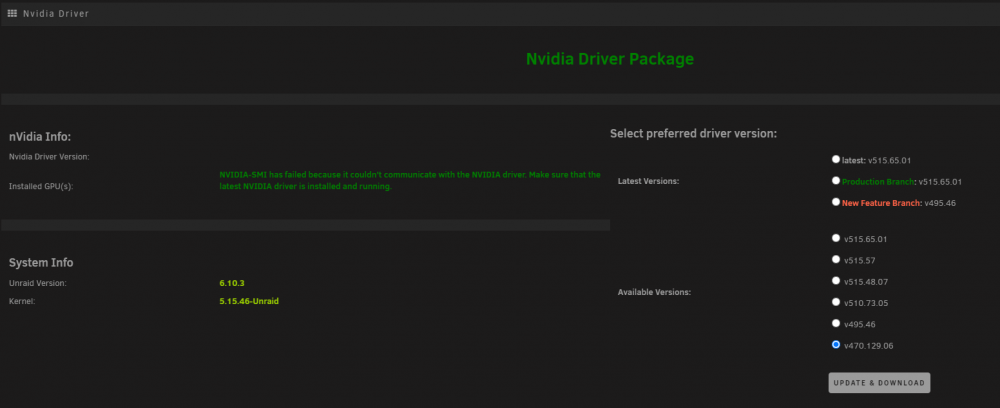Click the kernel value 5.15.46-Unraid
The height and width of the screenshot is (408, 1000).
pyautogui.click(x=249, y=301)
